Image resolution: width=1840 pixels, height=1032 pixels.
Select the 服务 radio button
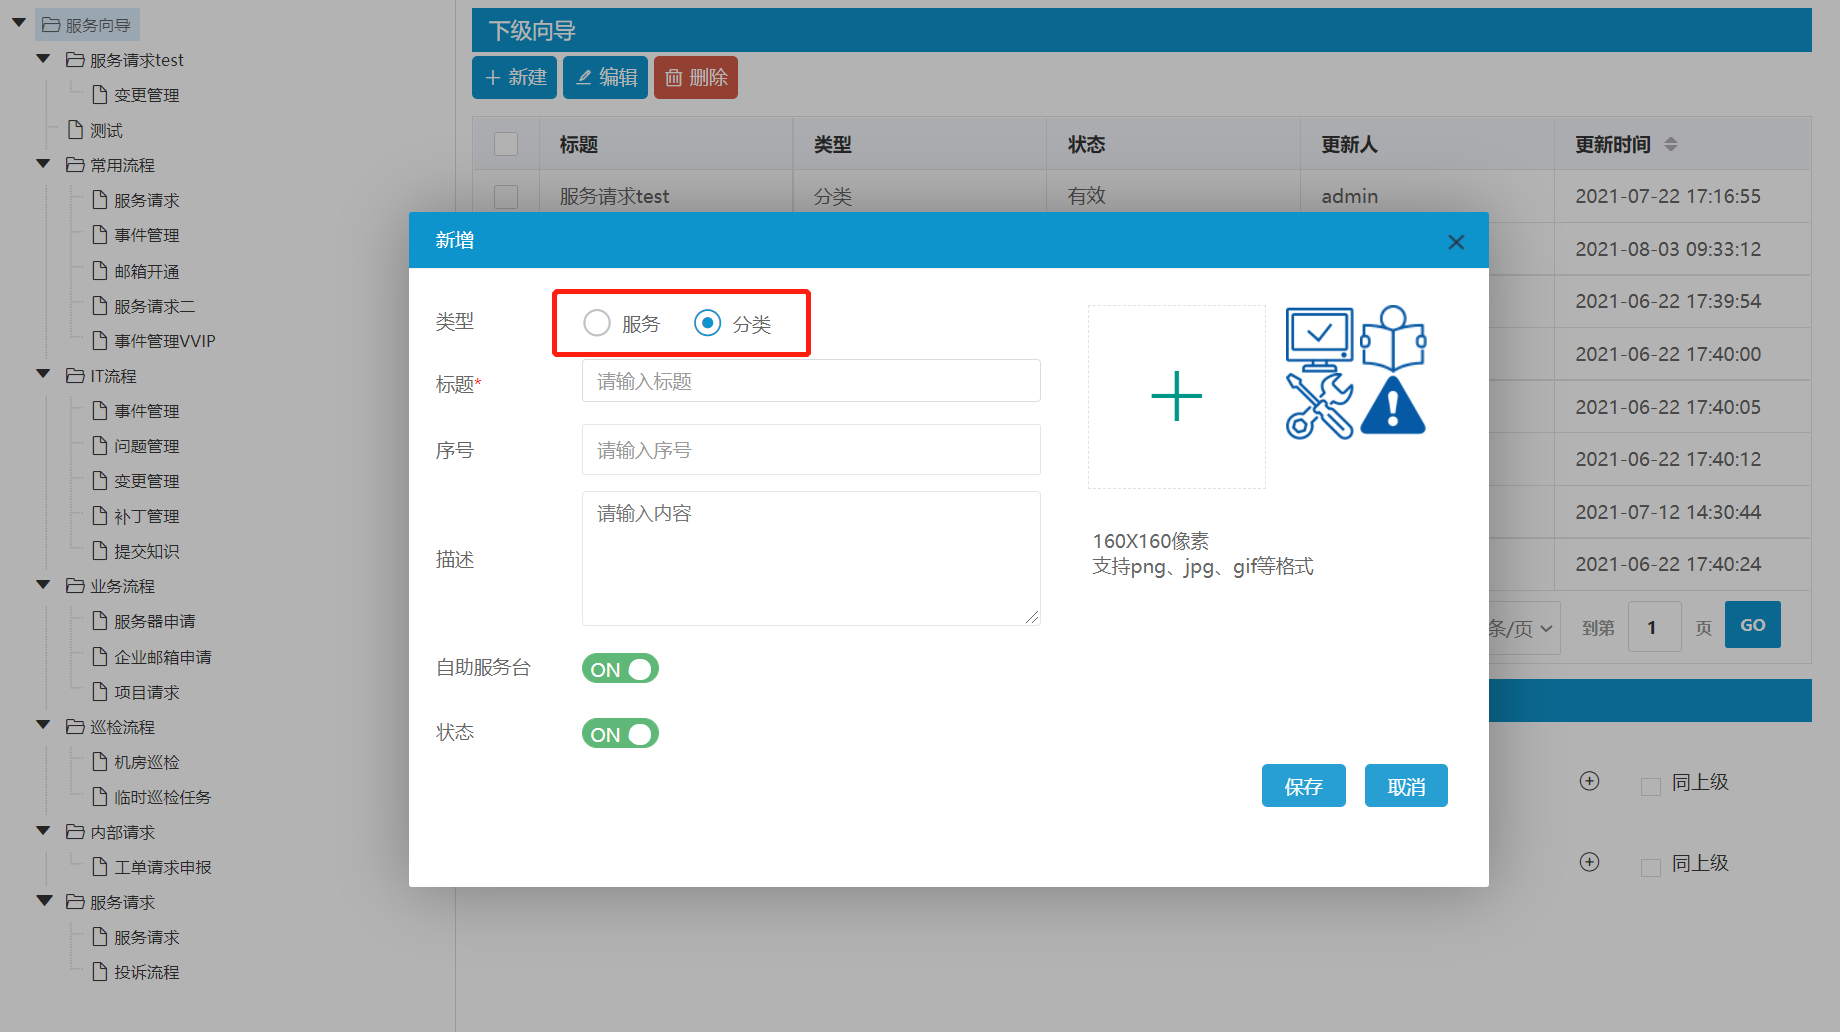coord(597,323)
